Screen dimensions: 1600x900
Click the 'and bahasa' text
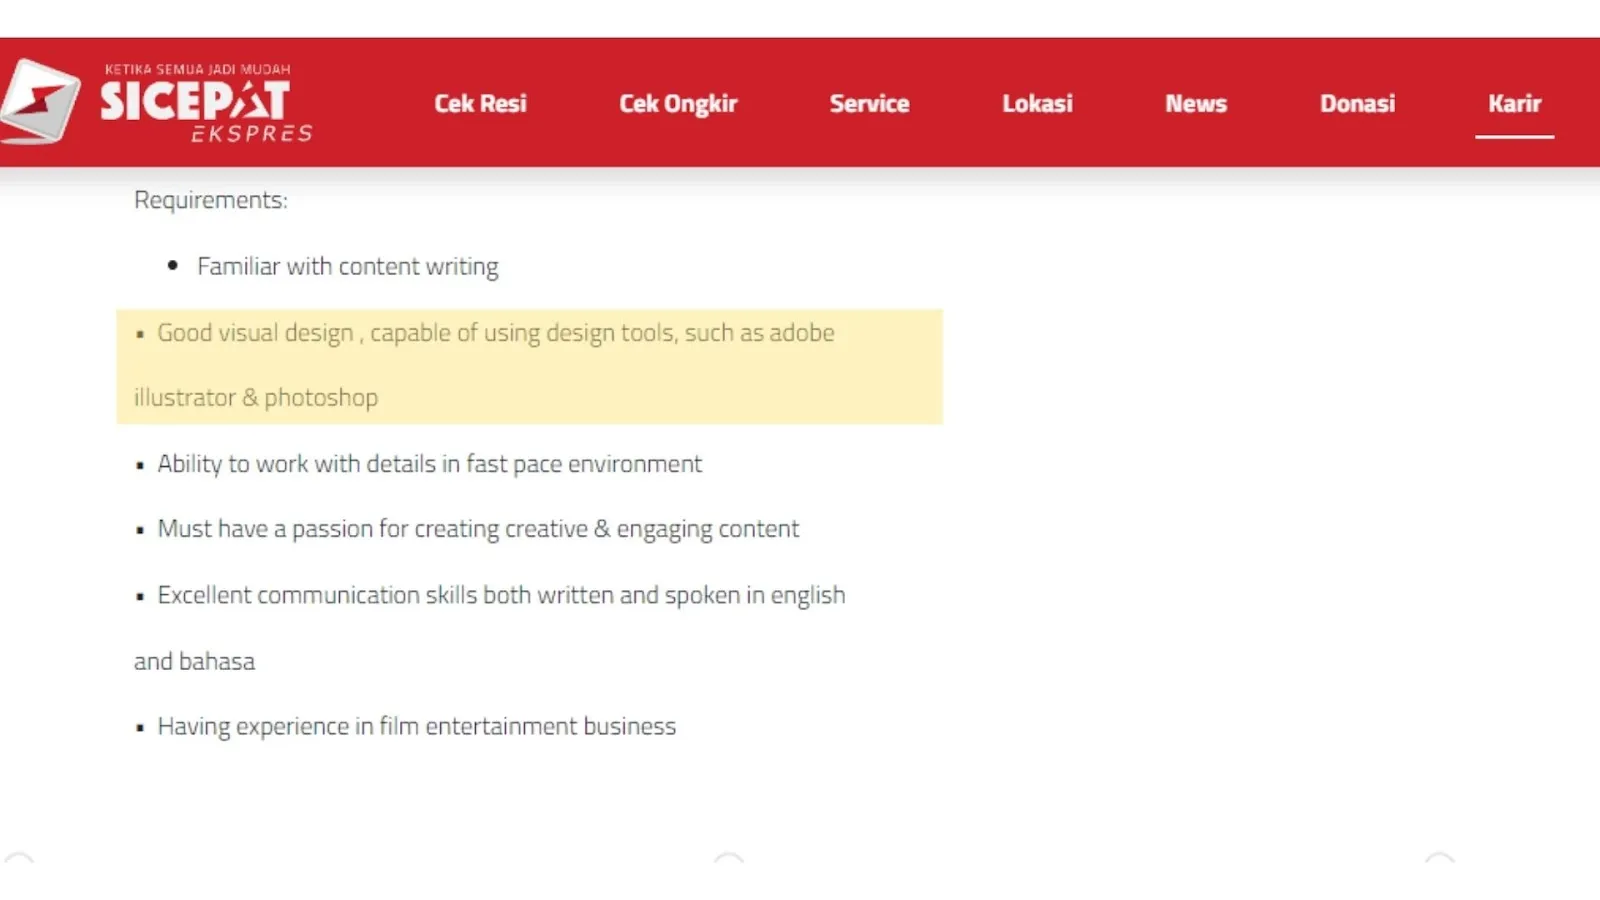(x=195, y=661)
